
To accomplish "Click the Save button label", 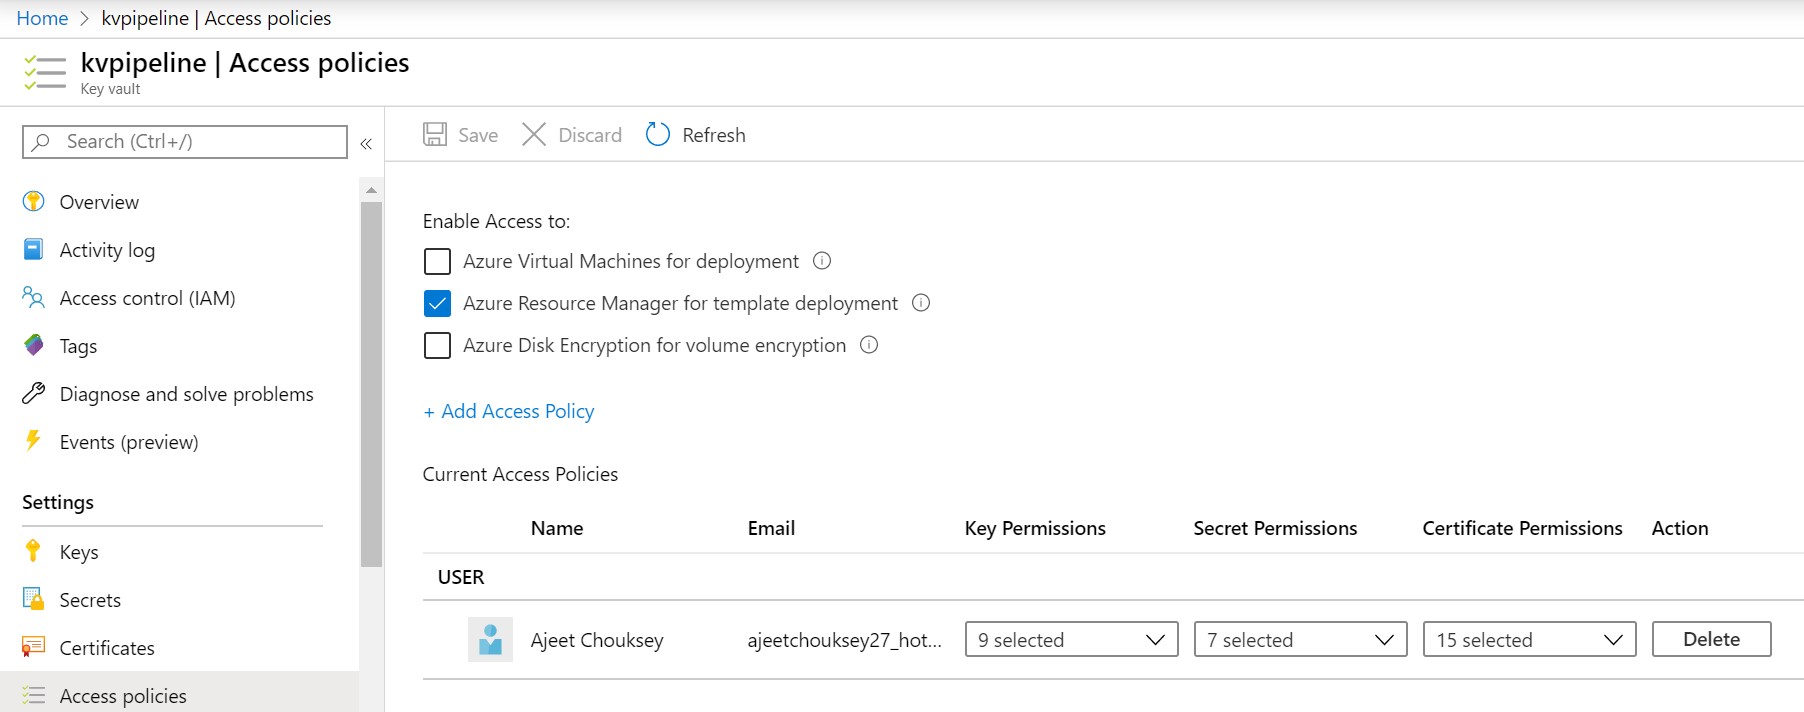I will click(478, 135).
